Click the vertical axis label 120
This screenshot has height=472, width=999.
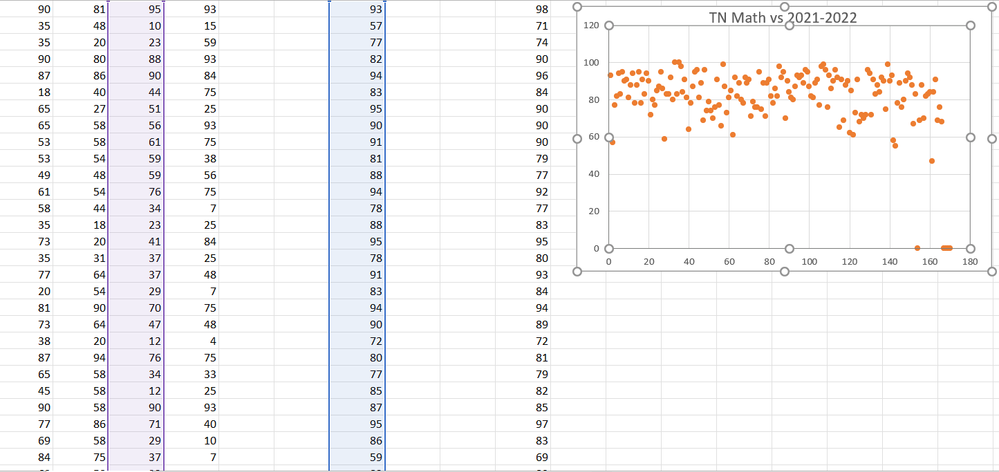pyautogui.click(x=592, y=25)
